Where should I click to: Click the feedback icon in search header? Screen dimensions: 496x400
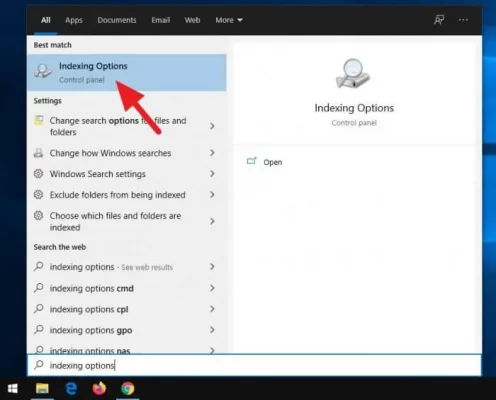coord(439,20)
